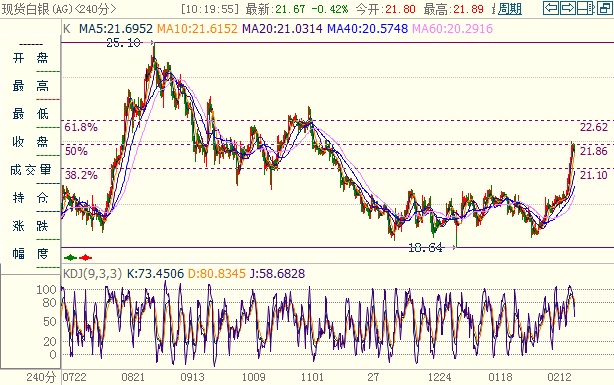Image resolution: width=614 pixels, height=385 pixels.
Task: Click the MA20:21.0314 indicator label
Action: (x=282, y=29)
